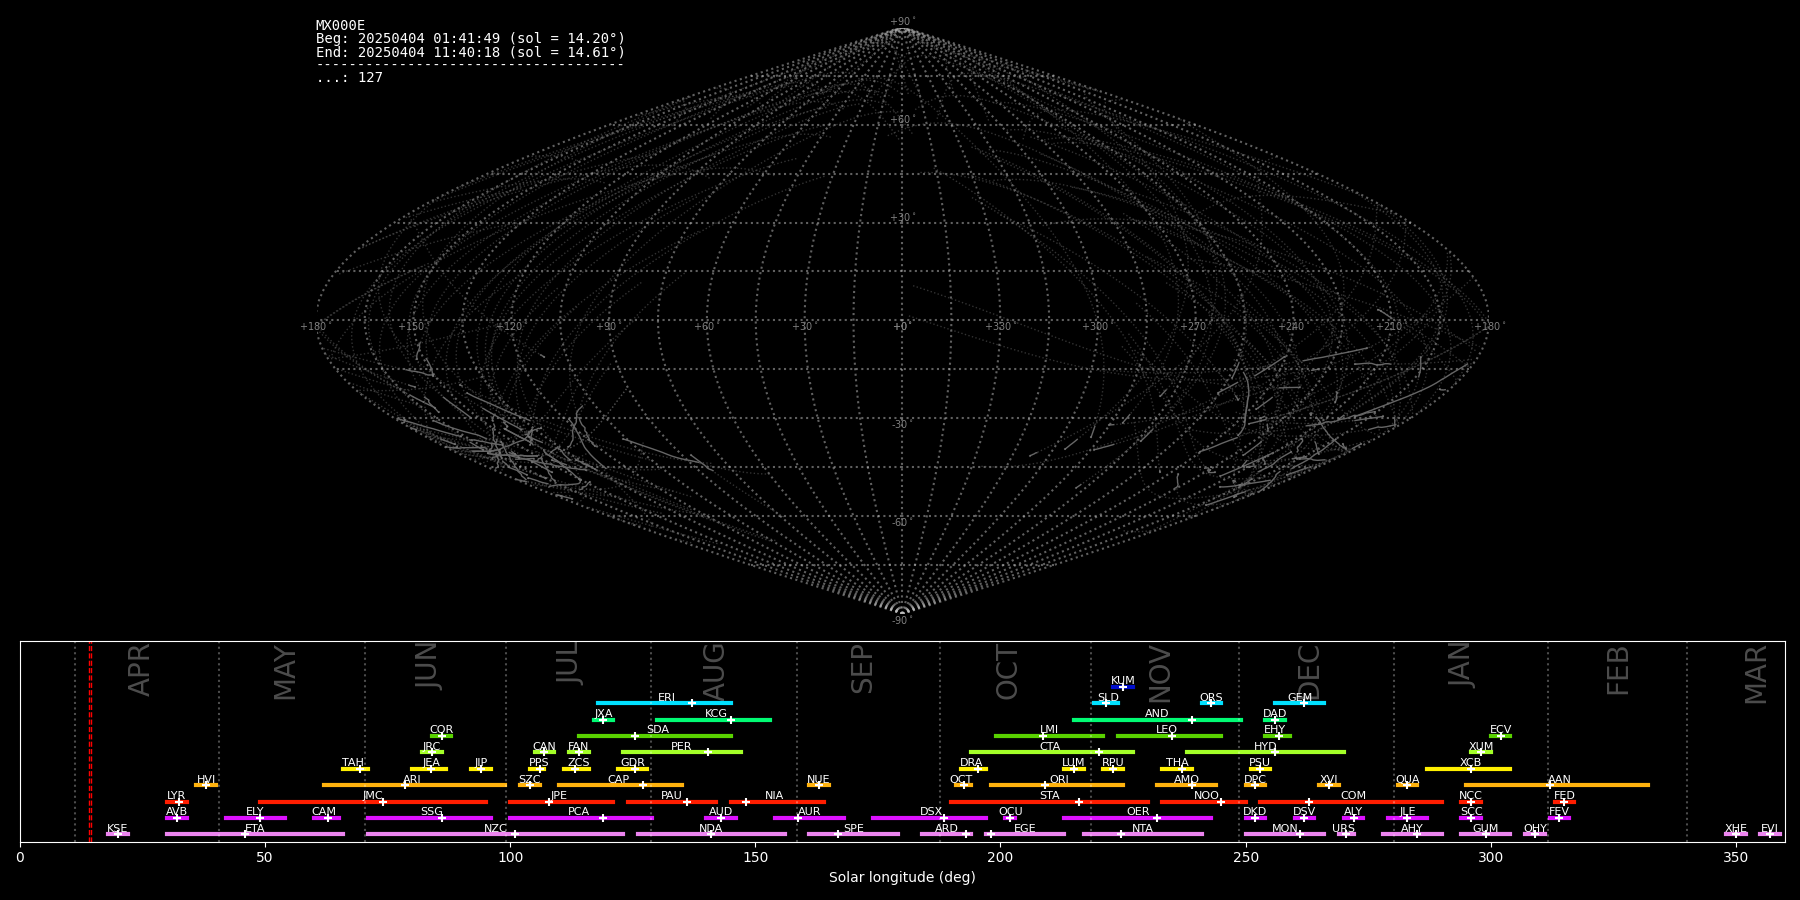Click the COR shower label
Image resolution: width=1800 pixels, height=900 pixels.
point(441,730)
